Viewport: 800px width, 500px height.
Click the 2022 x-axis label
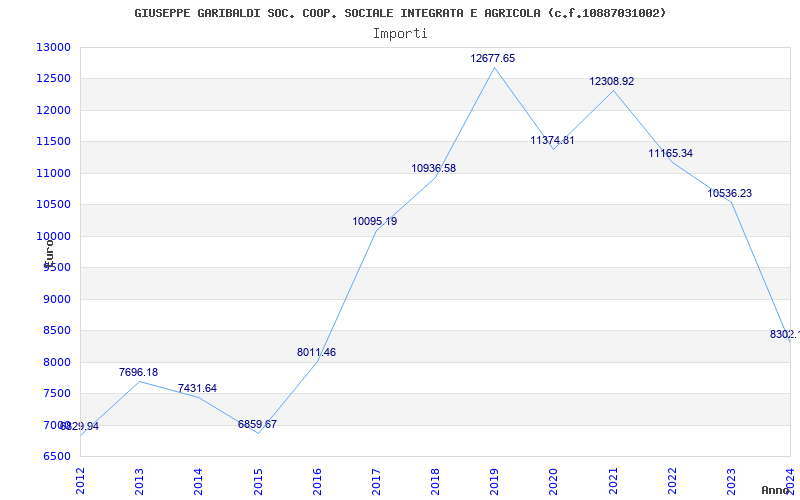pyautogui.click(x=672, y=481)
